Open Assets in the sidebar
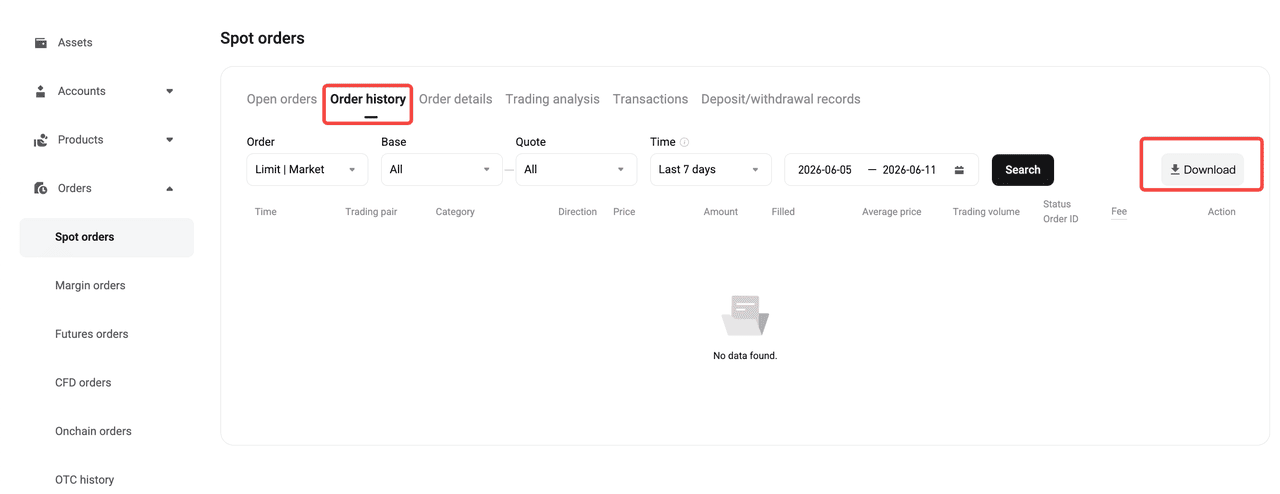The height and width of the screenshot is (494, 1280). [x=75, y=43]
